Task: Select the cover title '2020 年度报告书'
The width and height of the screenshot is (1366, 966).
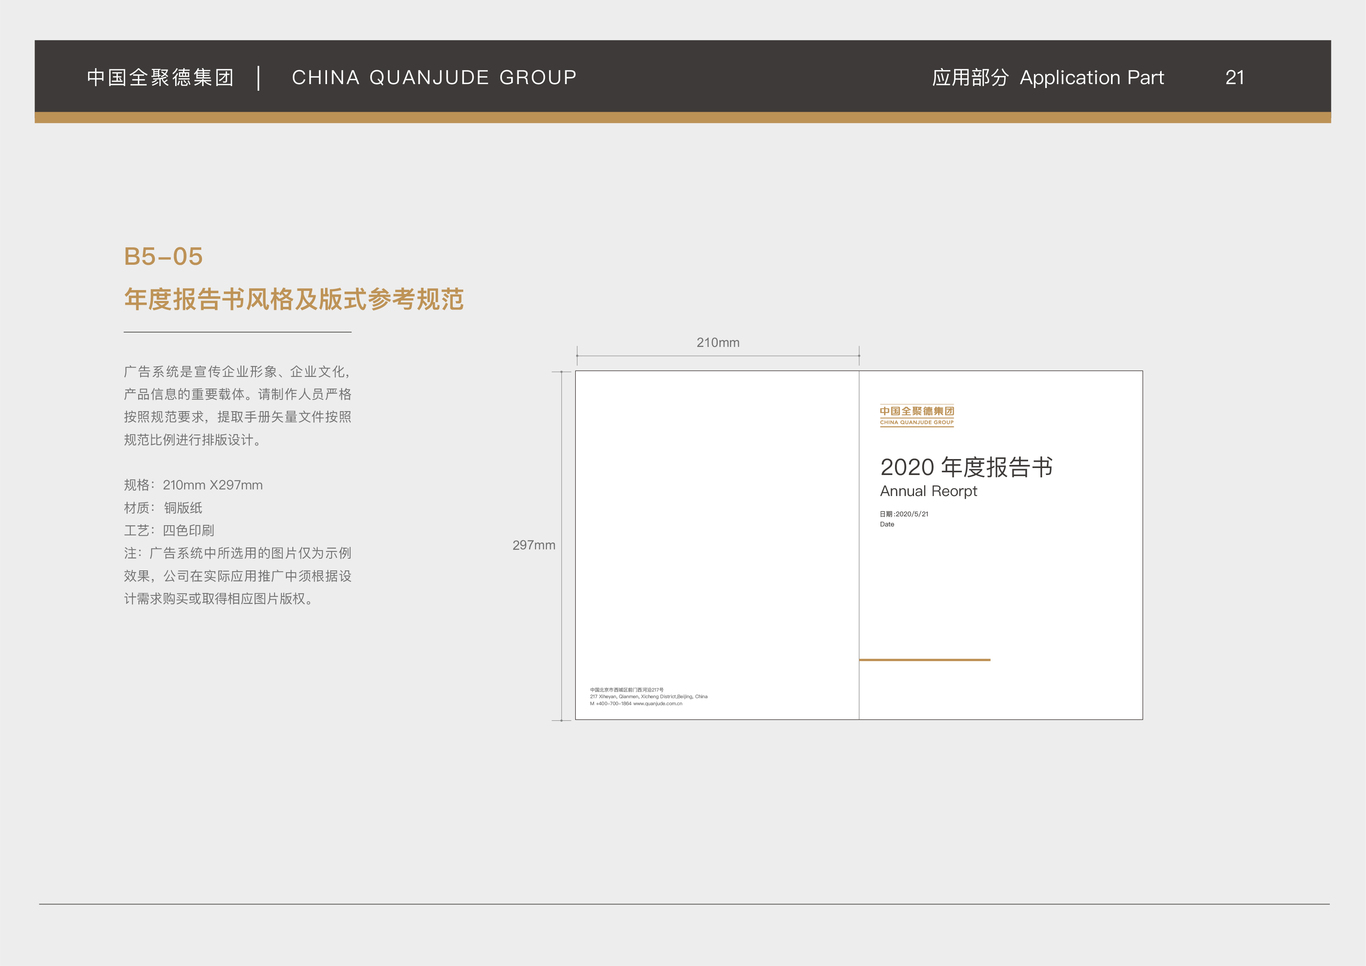Action: [966, 467]
